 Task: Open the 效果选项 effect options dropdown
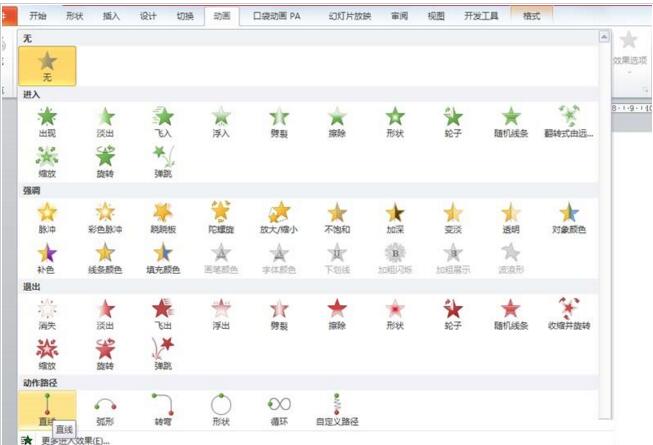630,54
